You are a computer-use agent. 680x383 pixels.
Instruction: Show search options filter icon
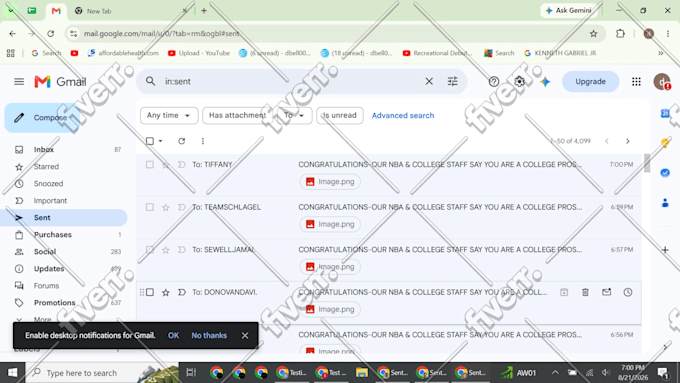tap(452, 81)
